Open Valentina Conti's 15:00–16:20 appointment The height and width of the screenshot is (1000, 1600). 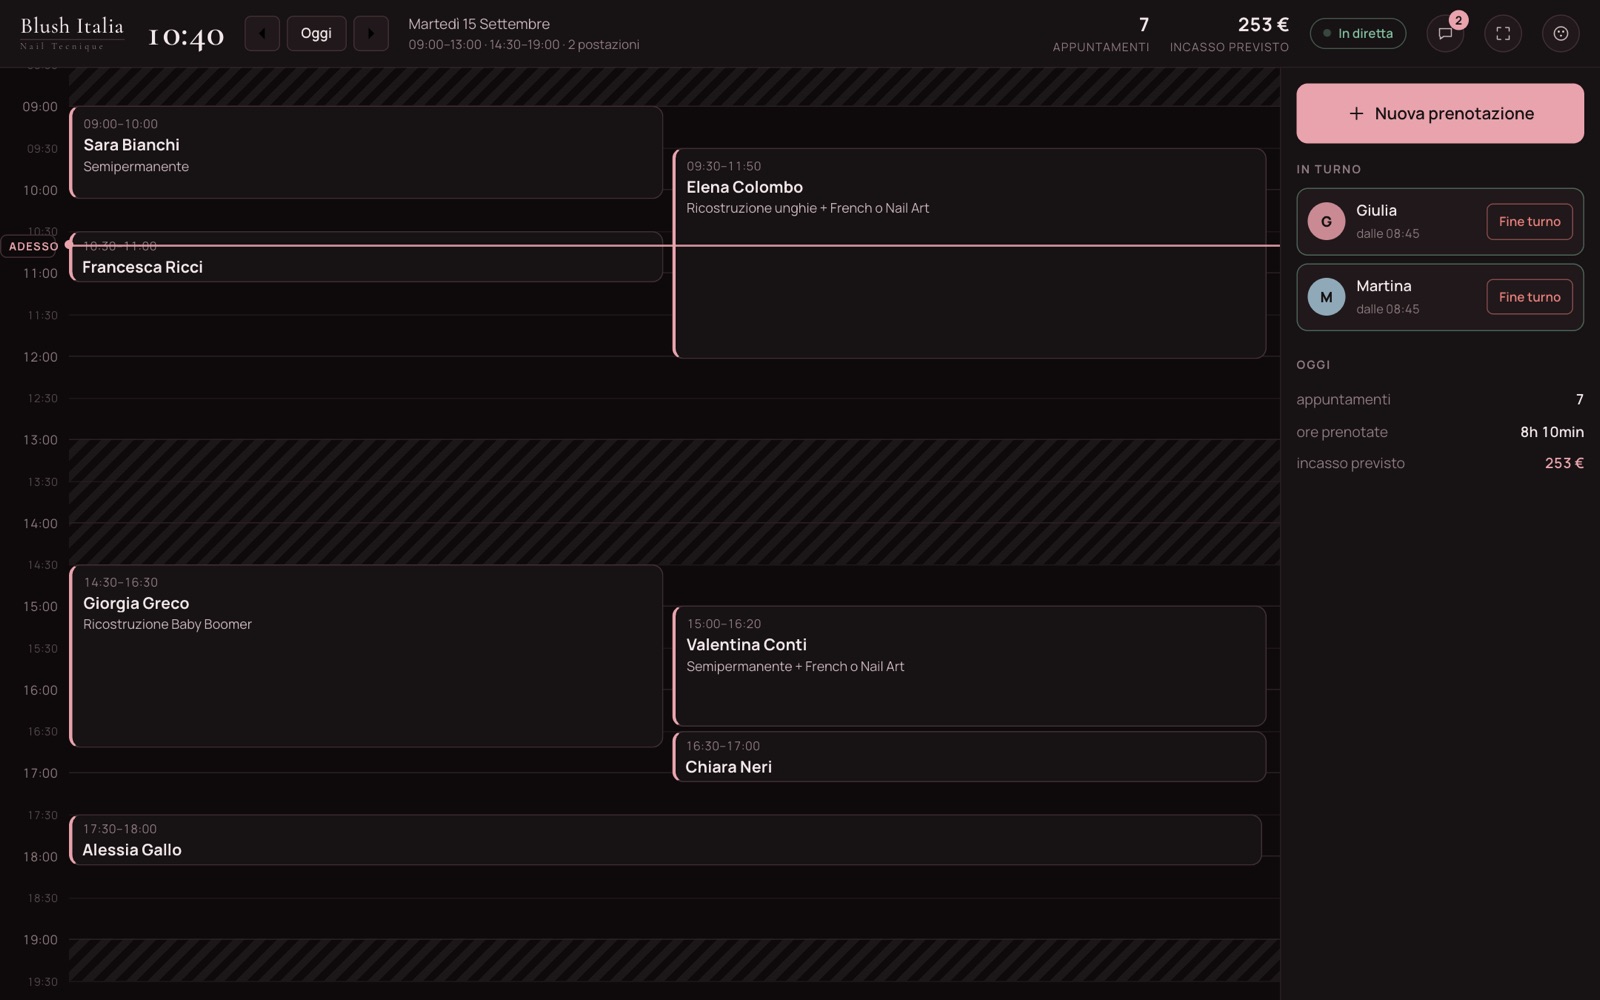970,666
